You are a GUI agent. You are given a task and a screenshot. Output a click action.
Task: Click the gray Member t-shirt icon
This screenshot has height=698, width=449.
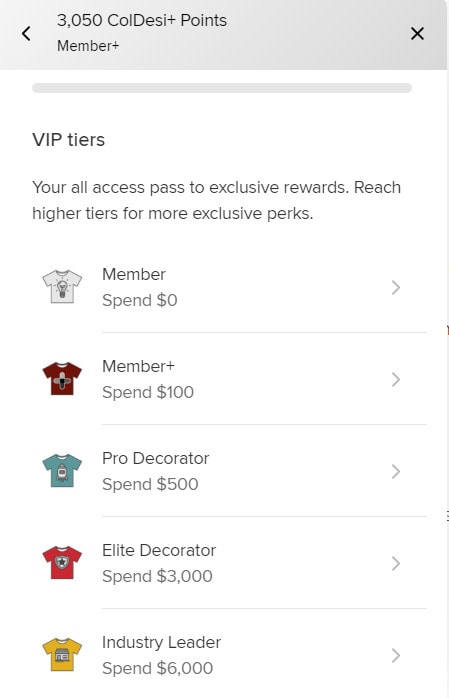[x=62, y=287]
